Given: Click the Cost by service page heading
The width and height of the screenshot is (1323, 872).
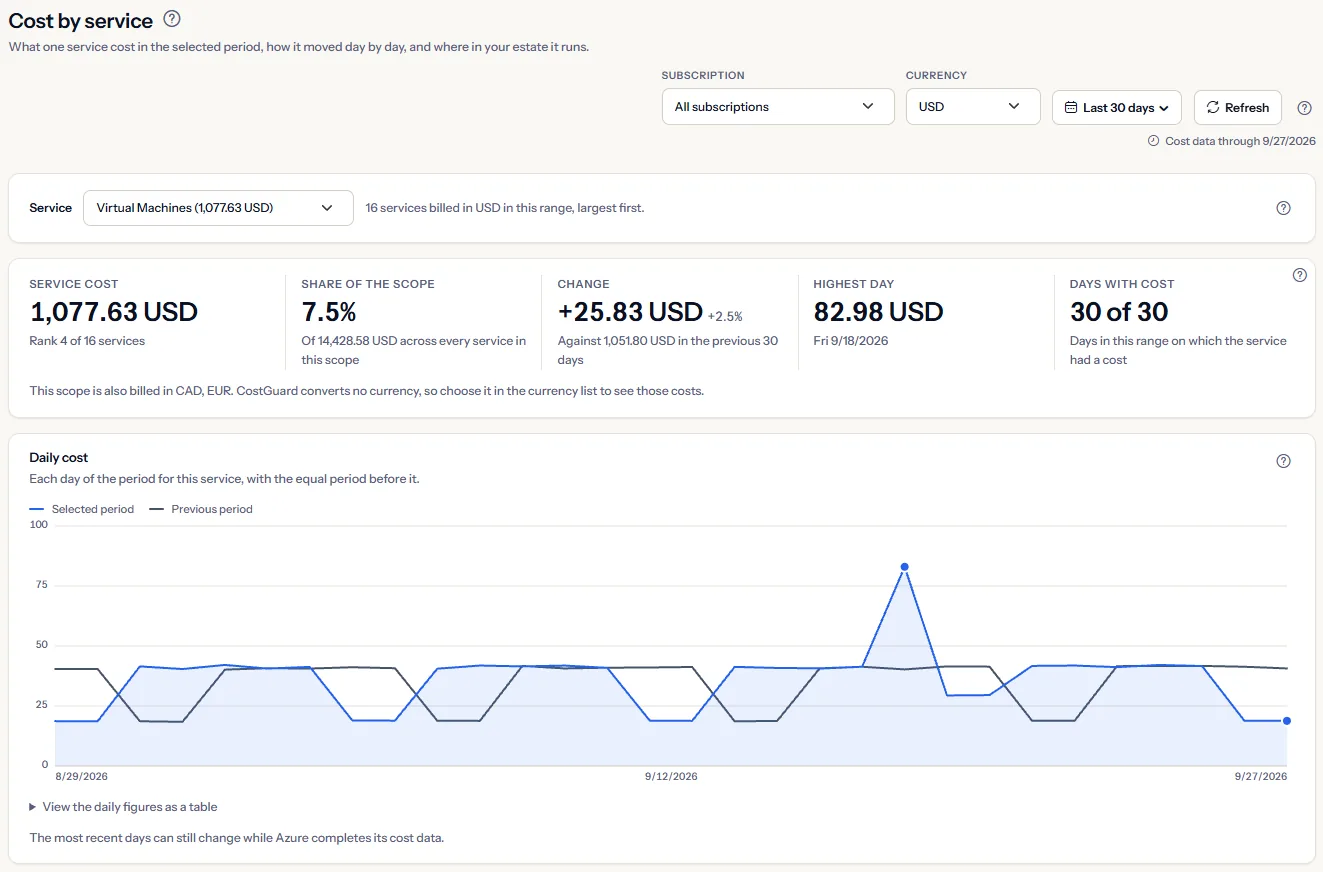Looking at the screenshot, I should pos(81,20).
